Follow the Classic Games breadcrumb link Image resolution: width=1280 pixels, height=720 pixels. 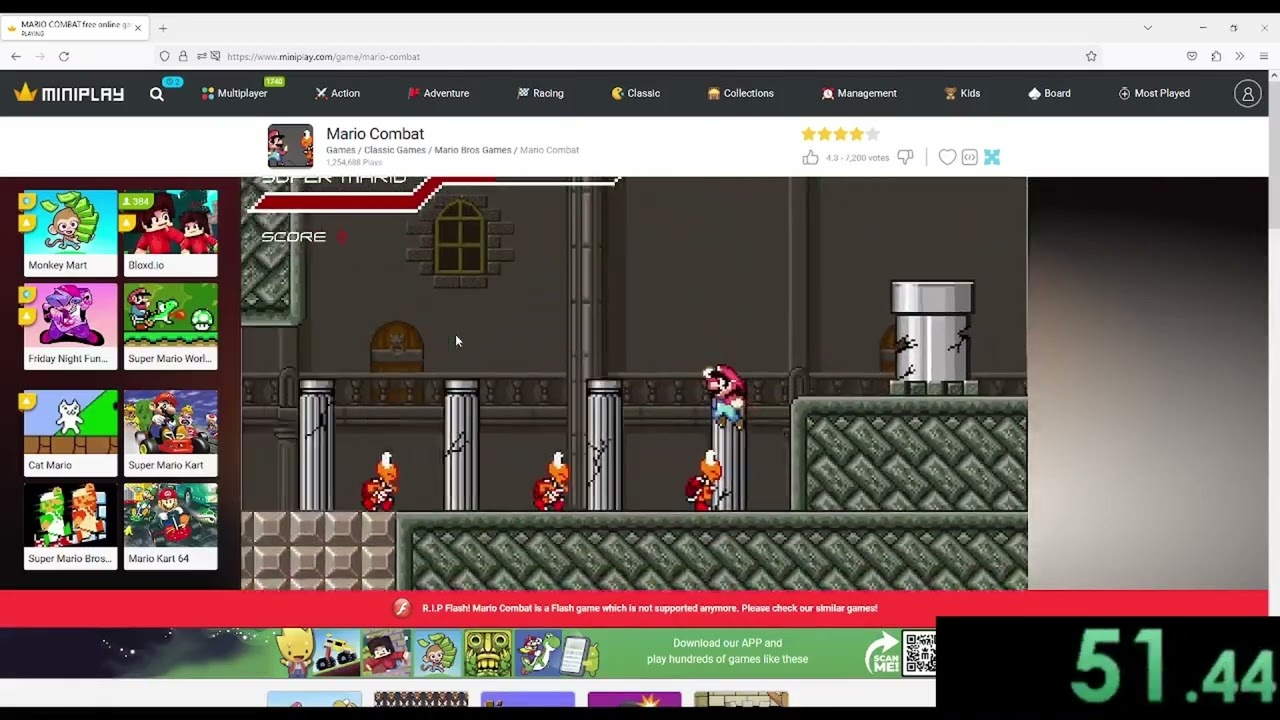395,150
